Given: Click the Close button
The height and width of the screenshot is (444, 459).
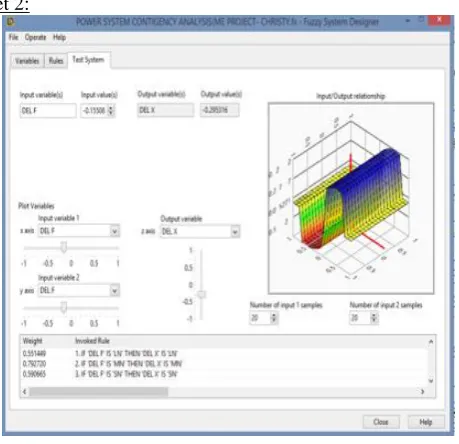Looking at the screenshot, I should tap(381, 422).
